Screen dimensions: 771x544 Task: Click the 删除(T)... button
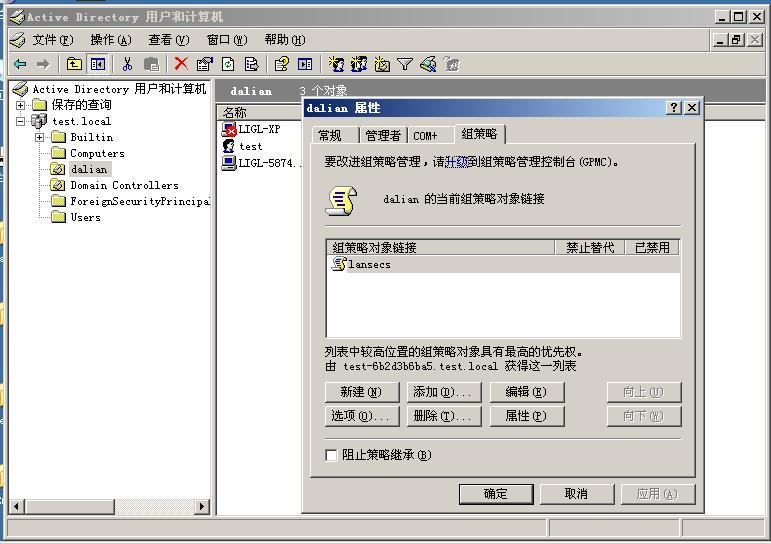[444, 416]
